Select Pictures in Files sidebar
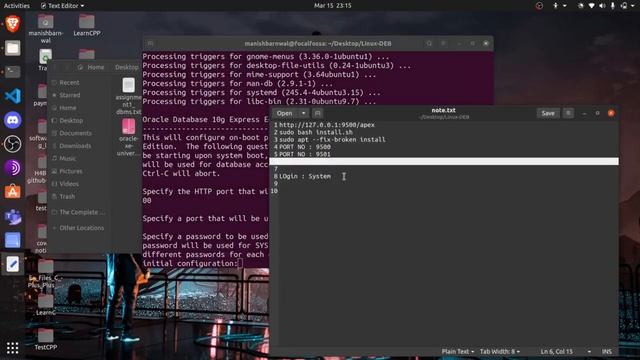The image size is (640, 360). [x=71, y=171]
